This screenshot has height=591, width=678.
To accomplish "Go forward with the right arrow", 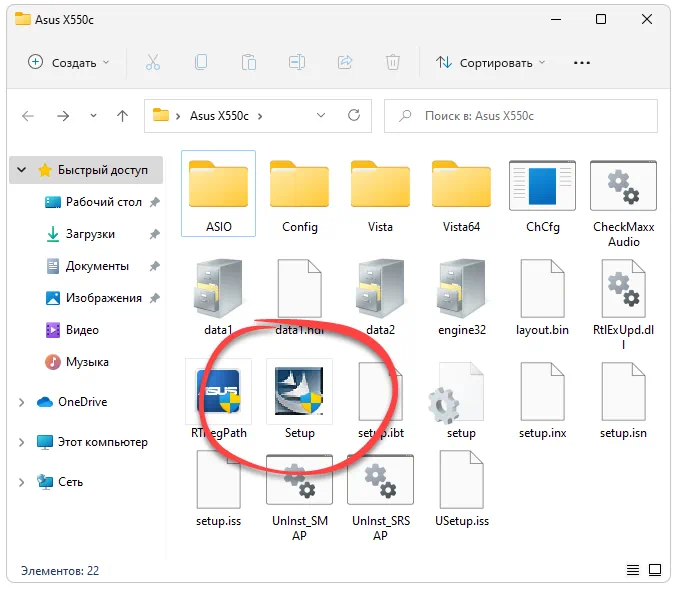I will pyautogui.click(x=63, y=116).
